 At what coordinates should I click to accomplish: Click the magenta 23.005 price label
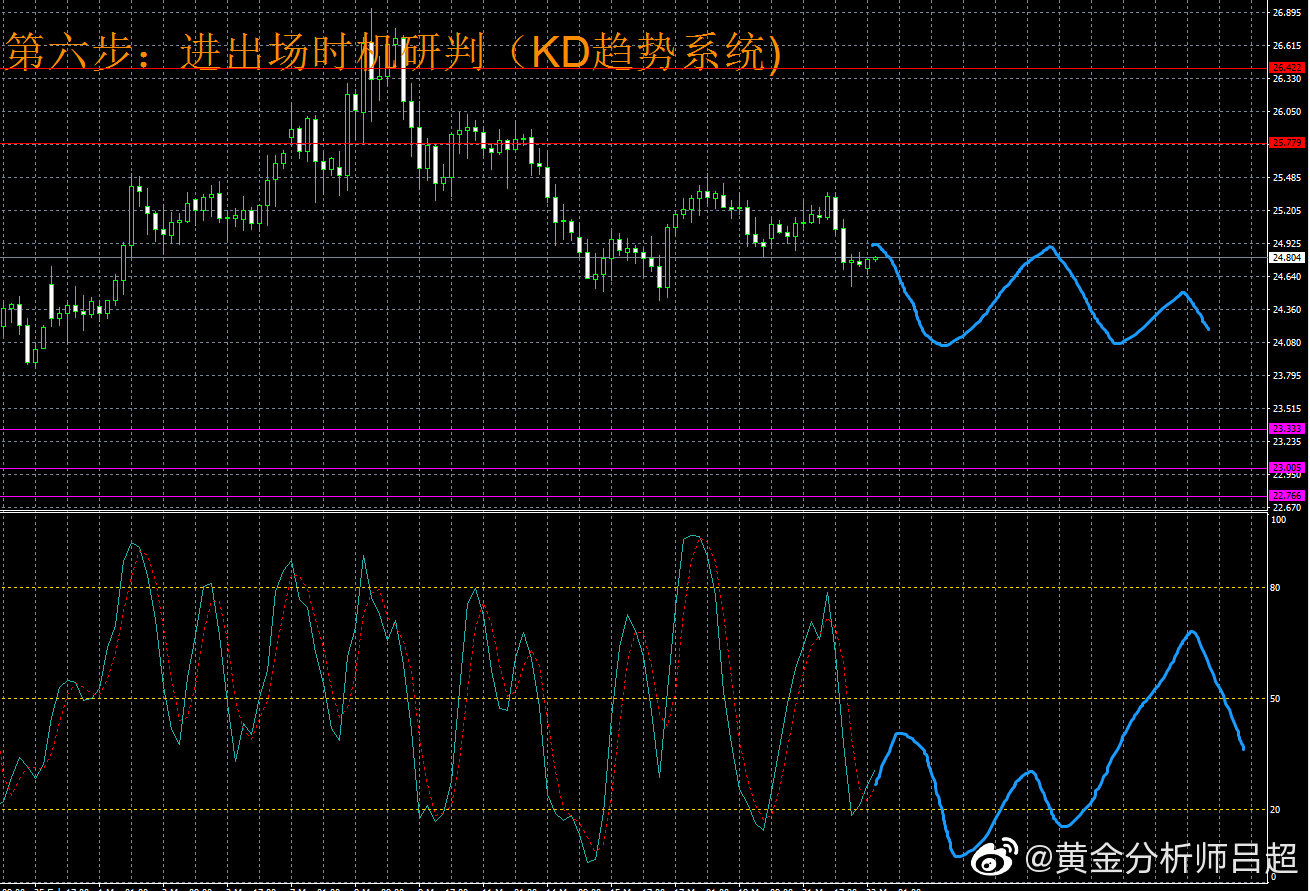pyautogui.click(x=1286, y=467)
